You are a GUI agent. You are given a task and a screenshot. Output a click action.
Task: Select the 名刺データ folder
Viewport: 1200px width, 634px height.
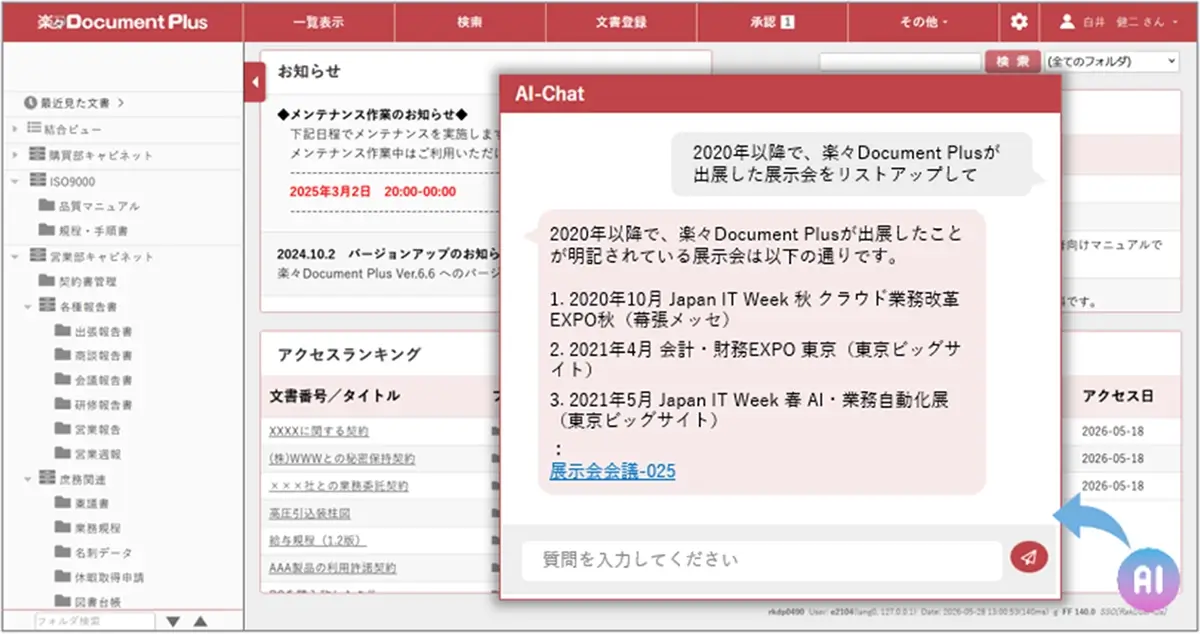[102, 553]
